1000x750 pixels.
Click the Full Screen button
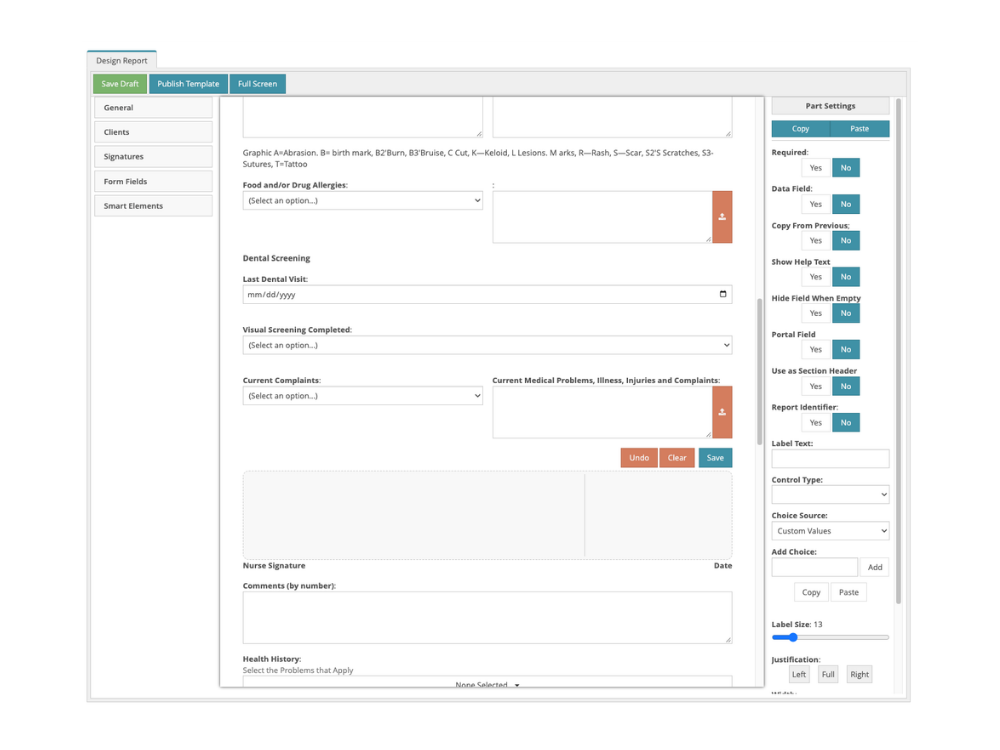[x=258, y=84]
